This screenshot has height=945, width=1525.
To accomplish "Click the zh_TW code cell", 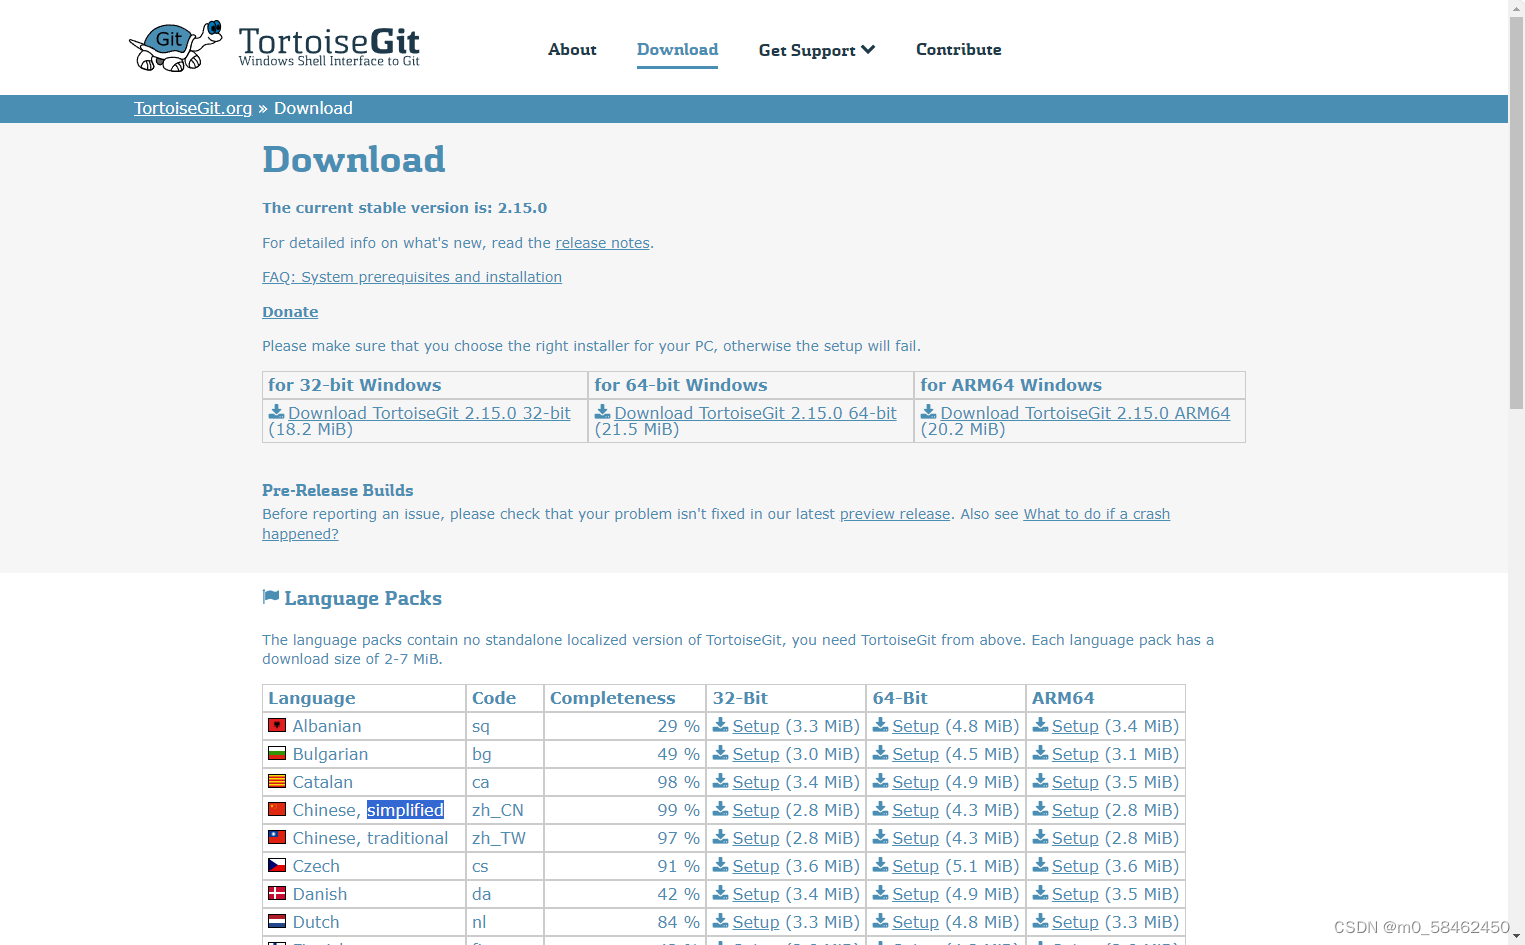I will coord(505,838).
